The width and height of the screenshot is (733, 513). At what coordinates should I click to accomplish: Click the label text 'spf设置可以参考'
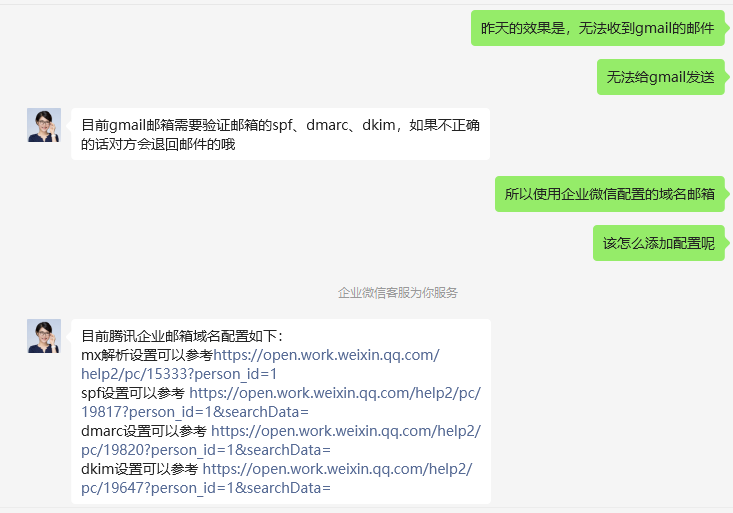[x=133, y=393]
